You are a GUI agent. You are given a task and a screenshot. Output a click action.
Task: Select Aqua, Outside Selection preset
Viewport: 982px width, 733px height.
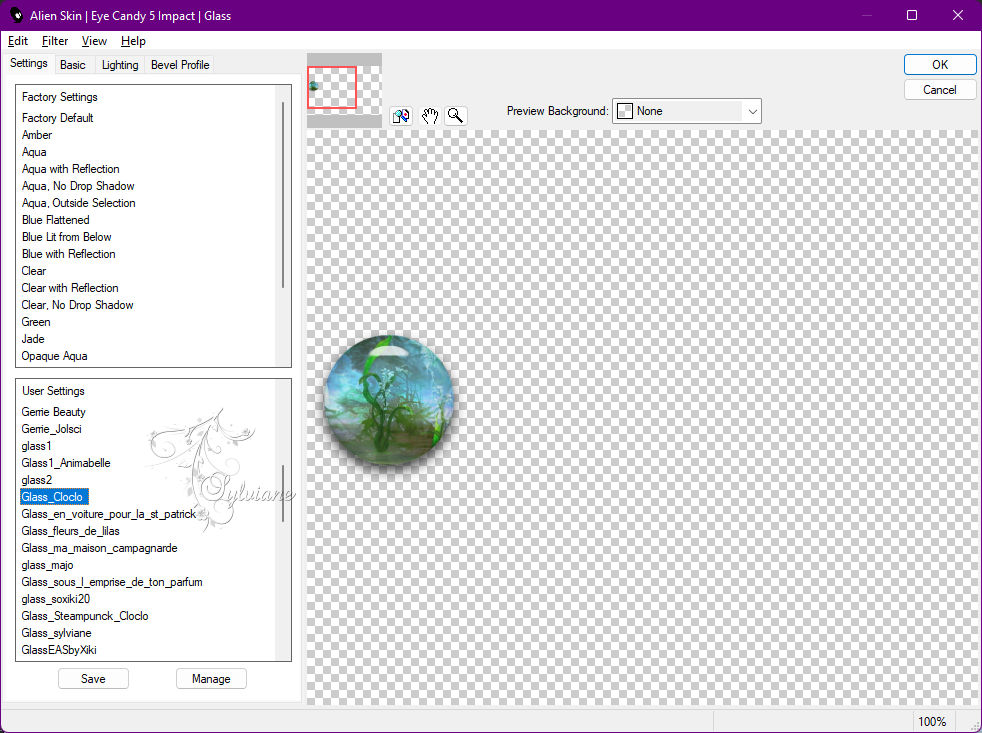[78, 202]
